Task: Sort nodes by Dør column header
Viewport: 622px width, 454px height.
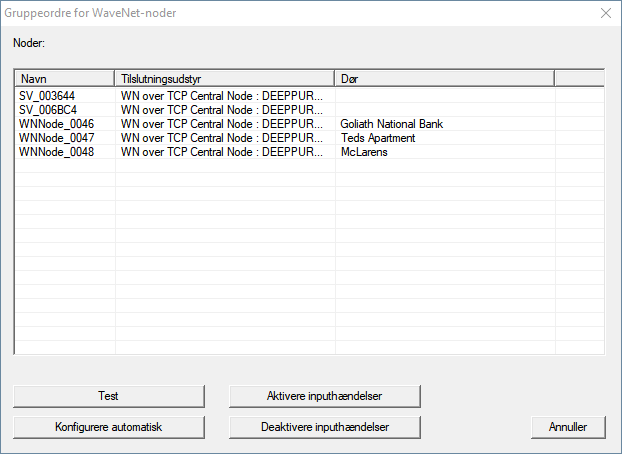Action: click(x=444, y=78)
